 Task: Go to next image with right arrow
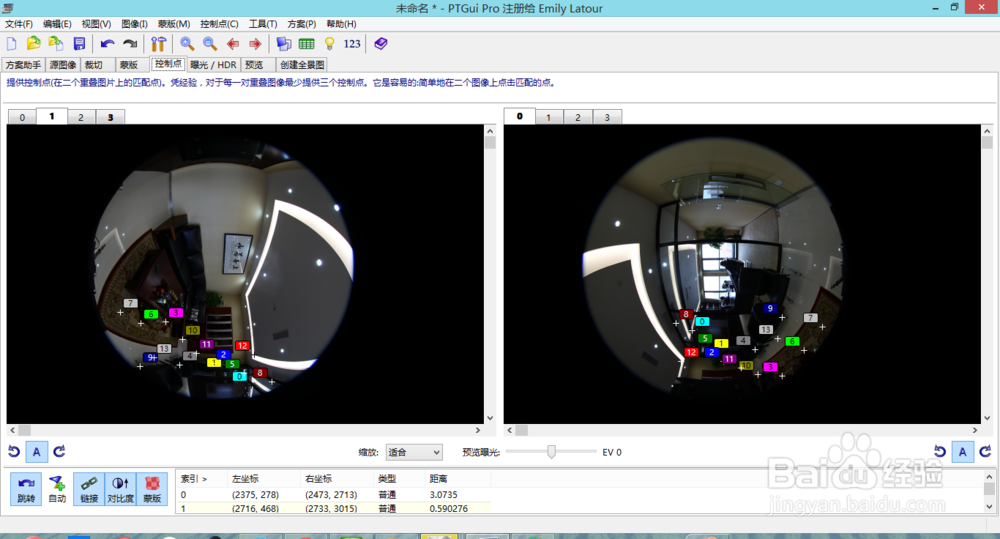tap(255, 43)
